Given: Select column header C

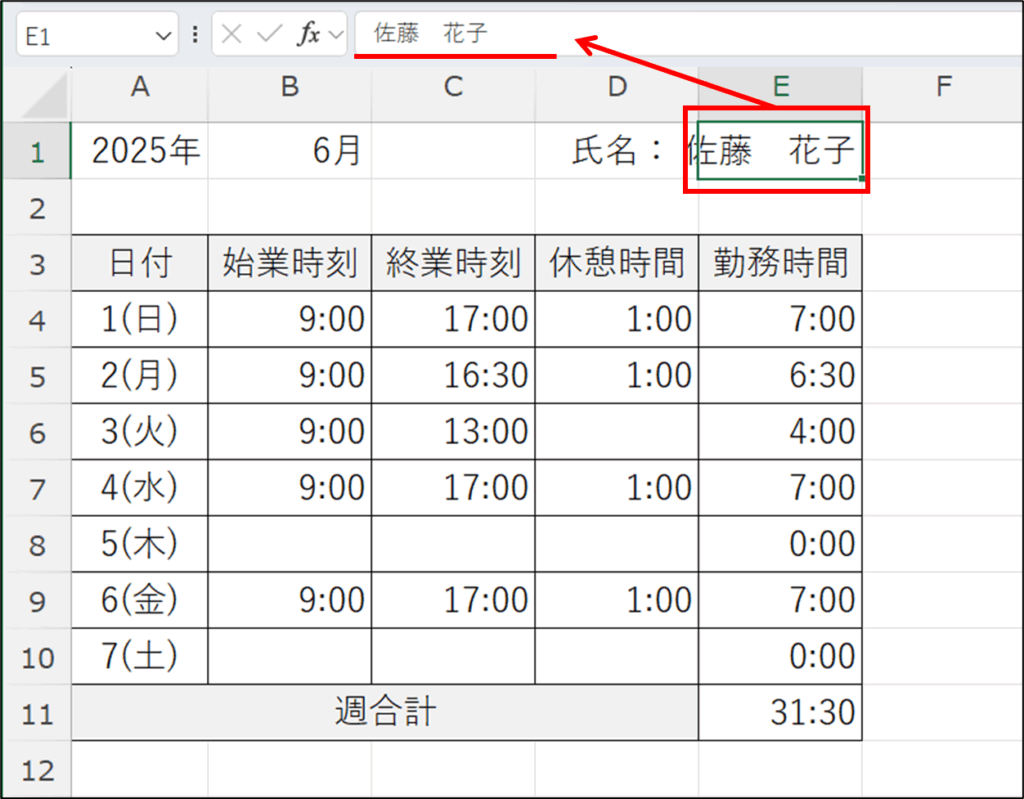Looking at the screenshot, I should click(x=453, y=88).
